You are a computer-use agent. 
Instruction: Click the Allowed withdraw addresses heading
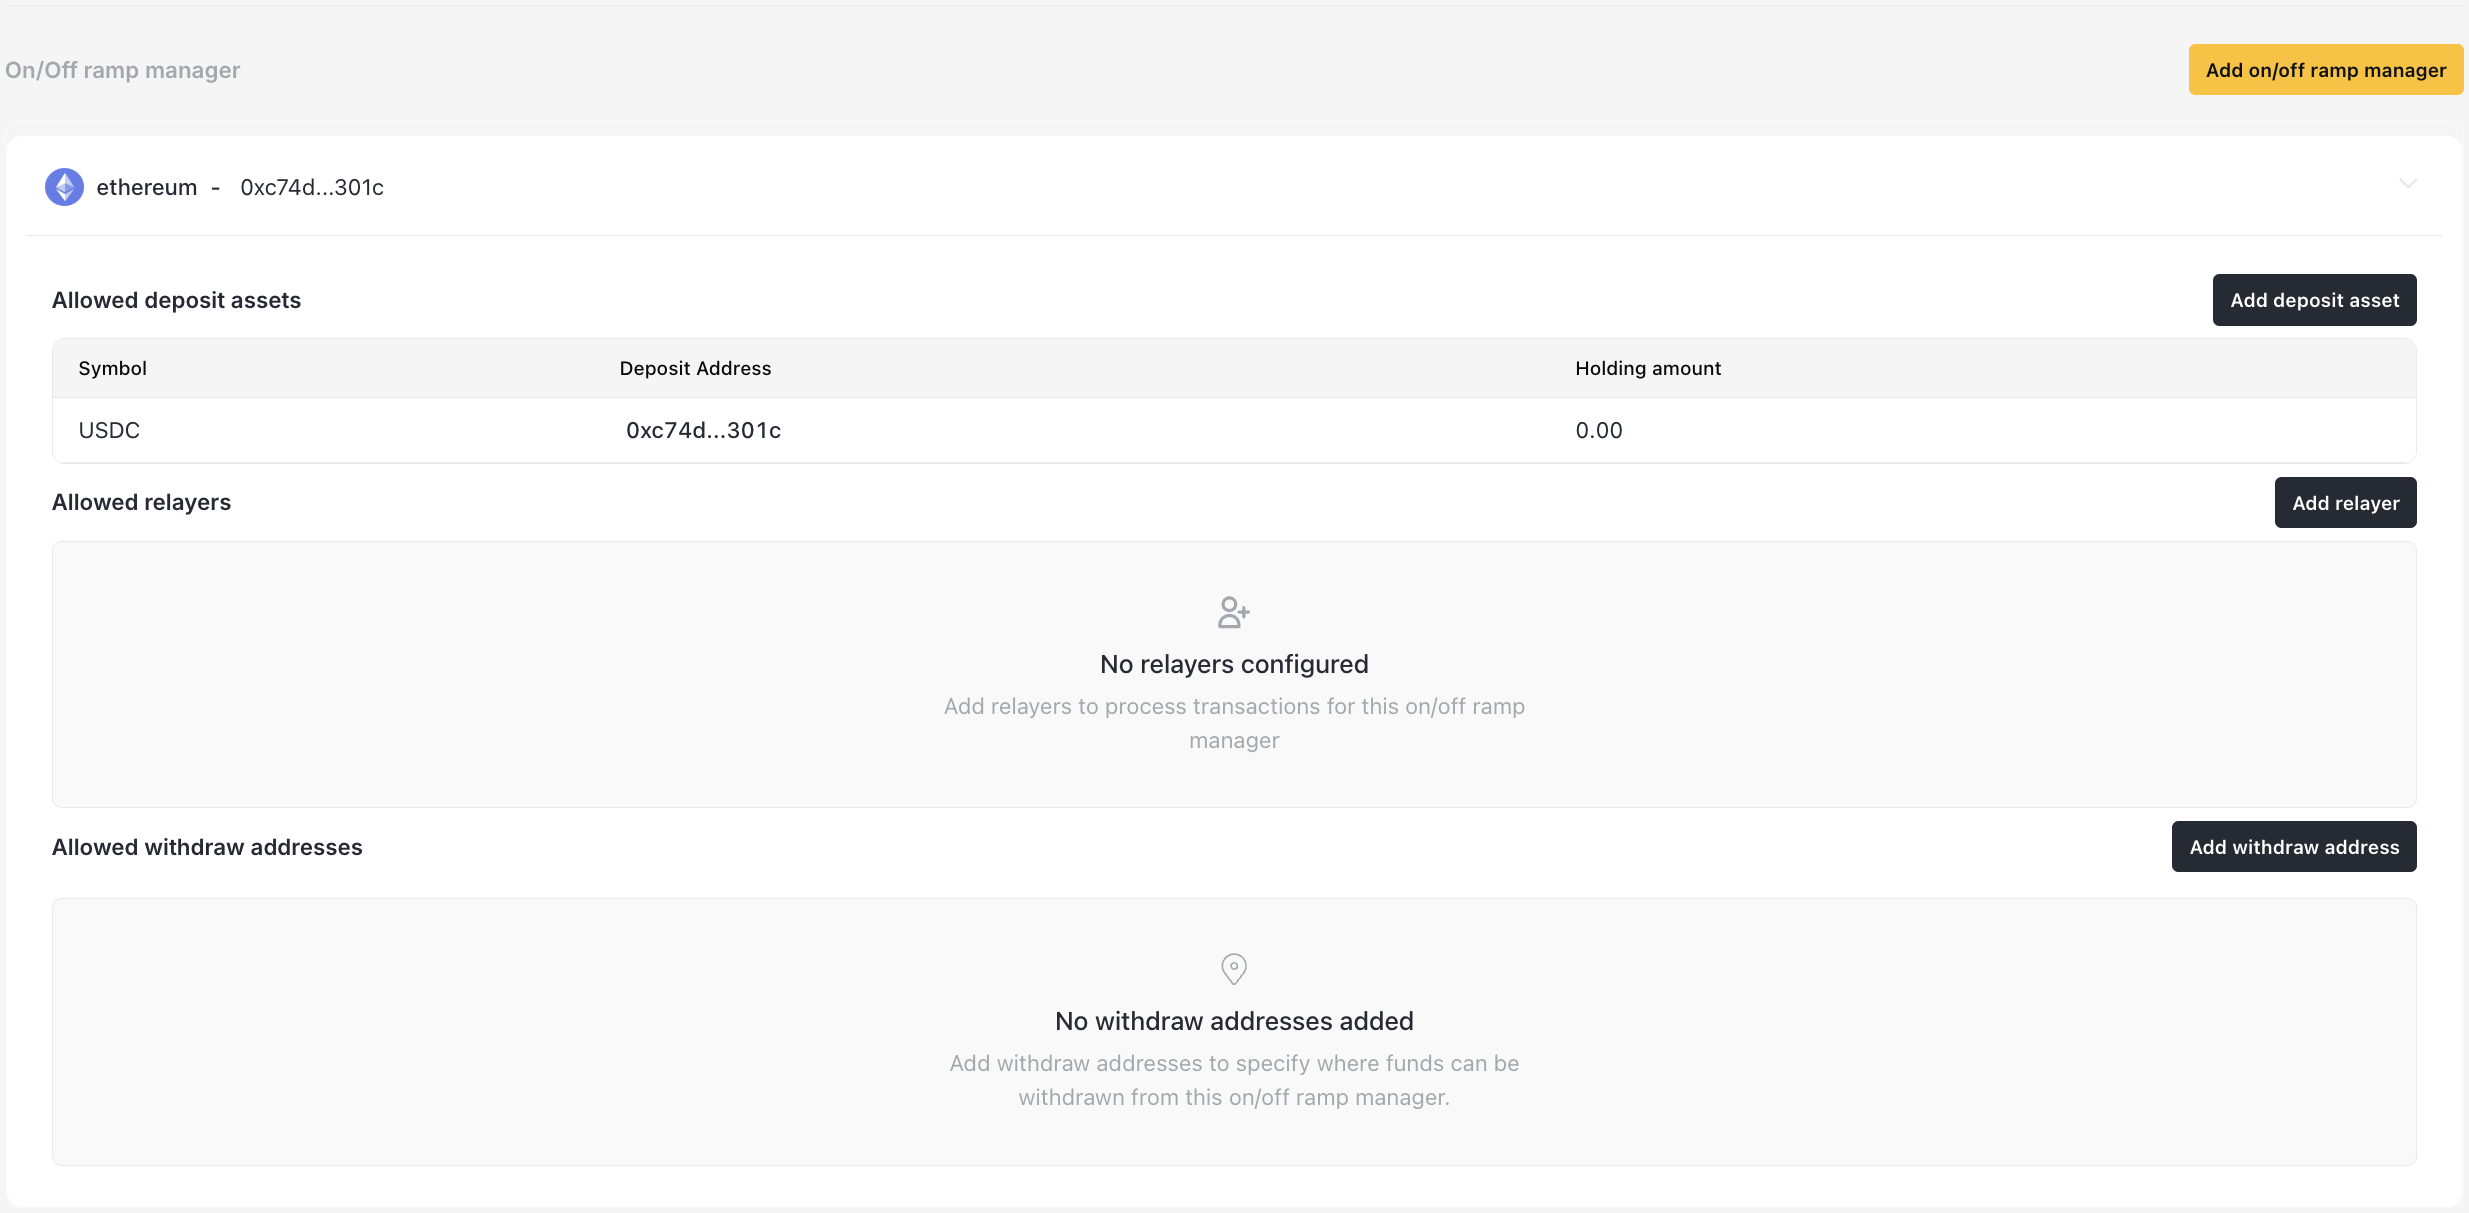207,847
